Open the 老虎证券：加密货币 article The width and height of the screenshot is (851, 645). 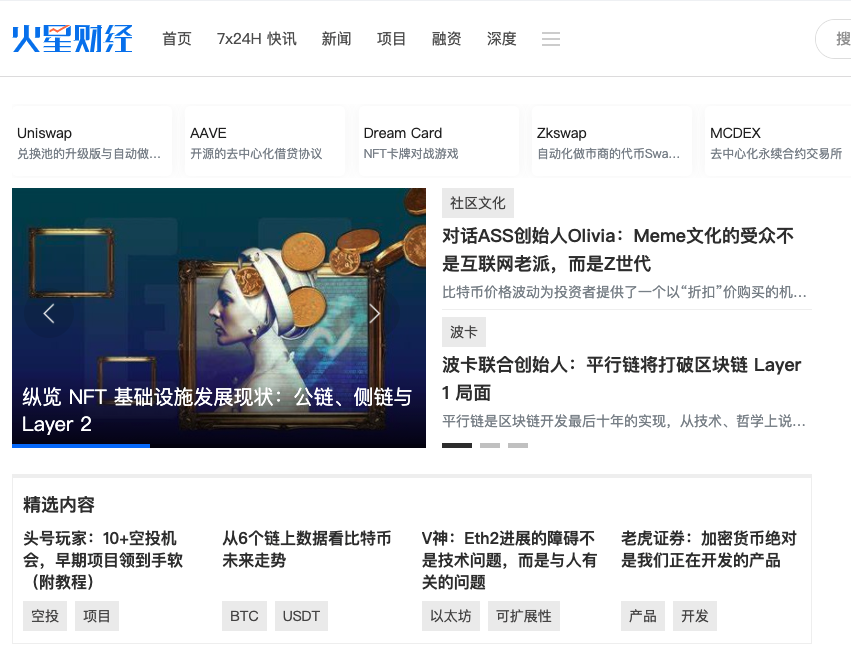pyautogui.click(x=709, y=549)
